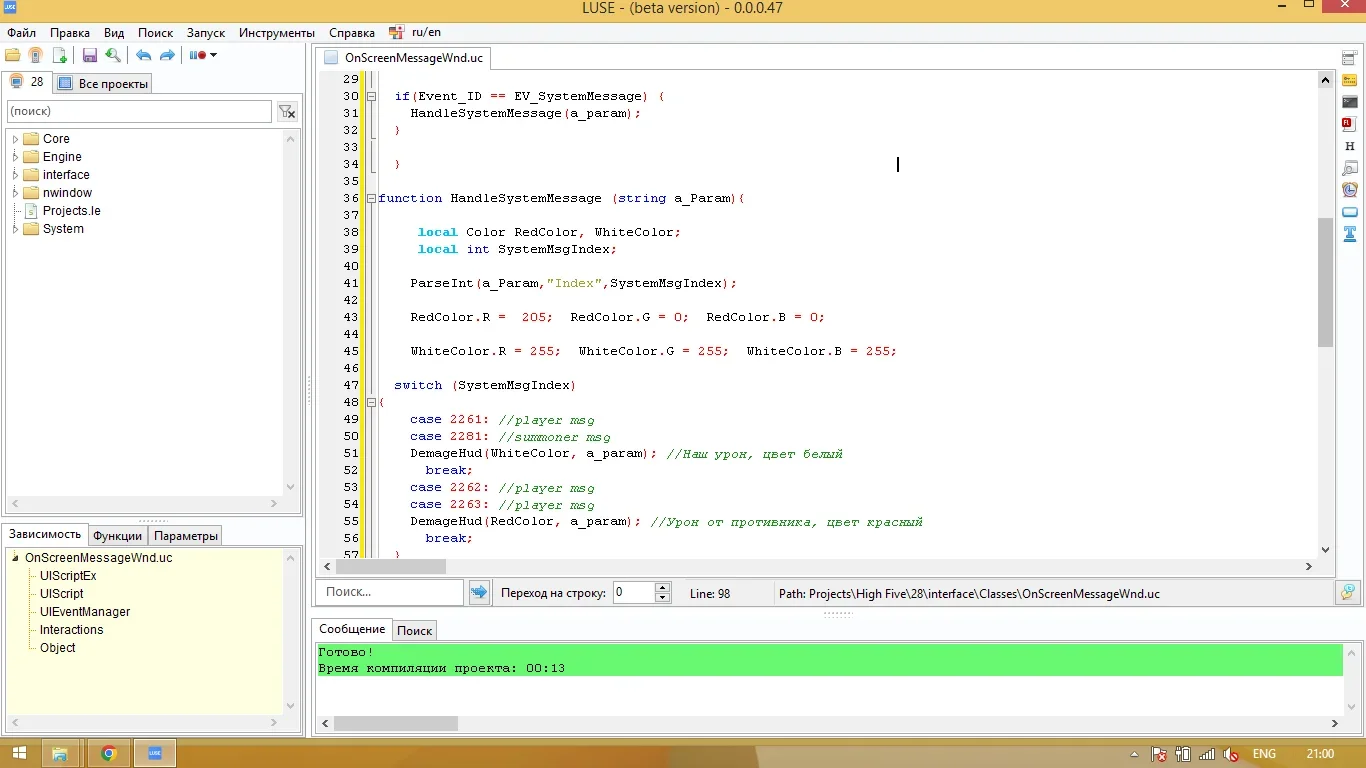
Task: Collapse the HandleSystemMessage fold at line 36
Action: (371, 198)
